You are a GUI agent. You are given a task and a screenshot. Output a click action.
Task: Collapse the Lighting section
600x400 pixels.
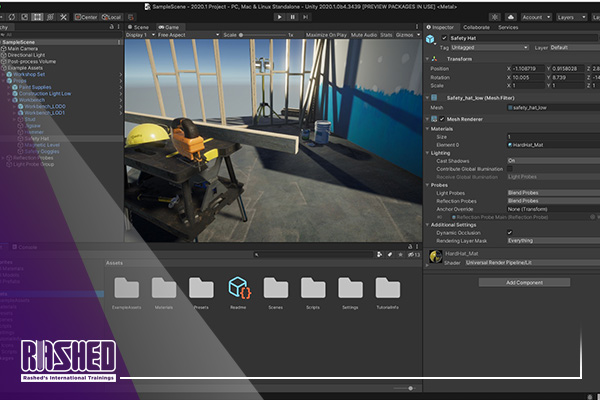coord(427,153)
